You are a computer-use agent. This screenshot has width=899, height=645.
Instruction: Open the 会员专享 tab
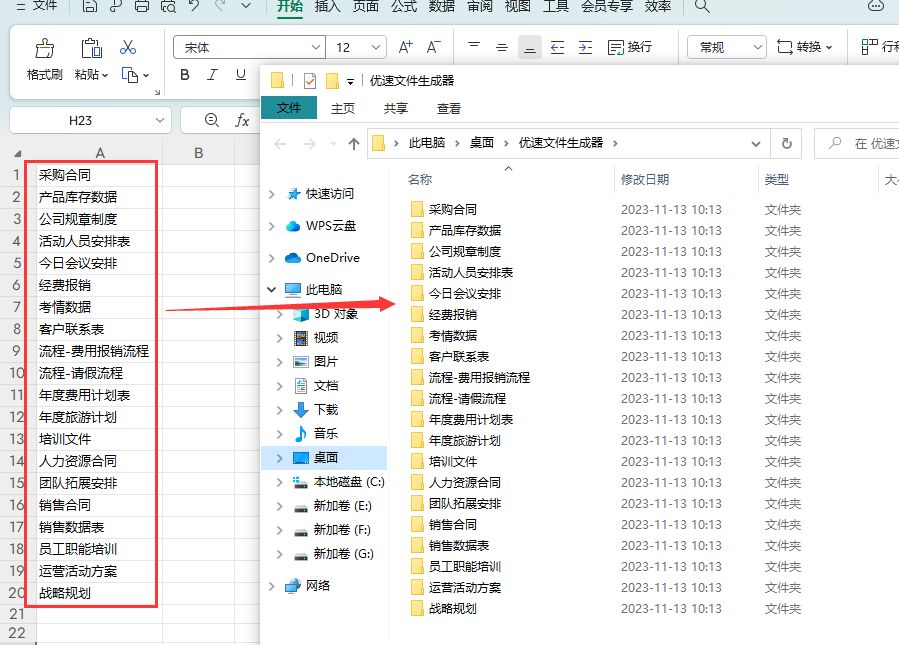click(607, 6)
